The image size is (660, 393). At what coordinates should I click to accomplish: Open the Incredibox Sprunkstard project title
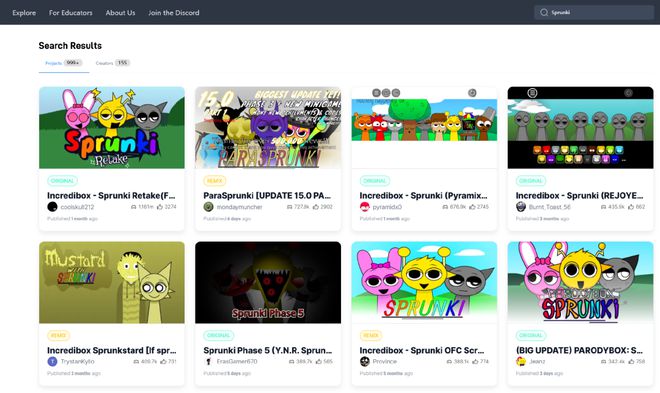tap(112, 350)
